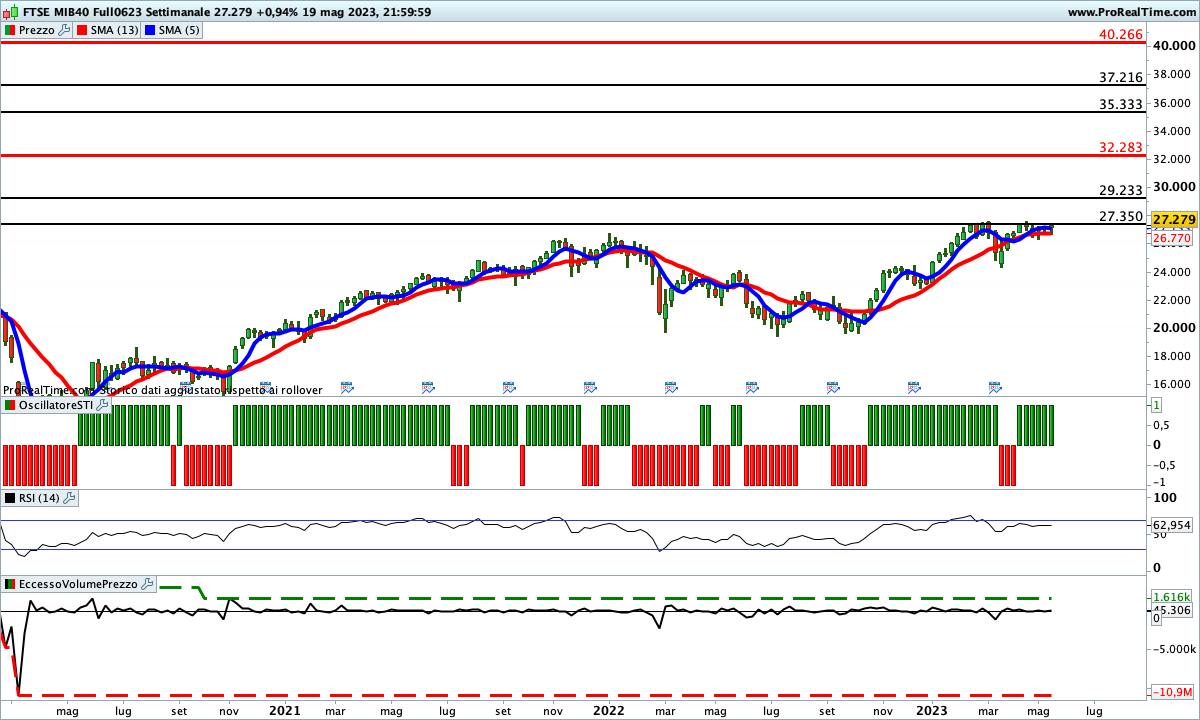Select the black horizontal line at 37.216
Image resolution: width=1200 pixels, height=720 pixels.
coord(574,86)
